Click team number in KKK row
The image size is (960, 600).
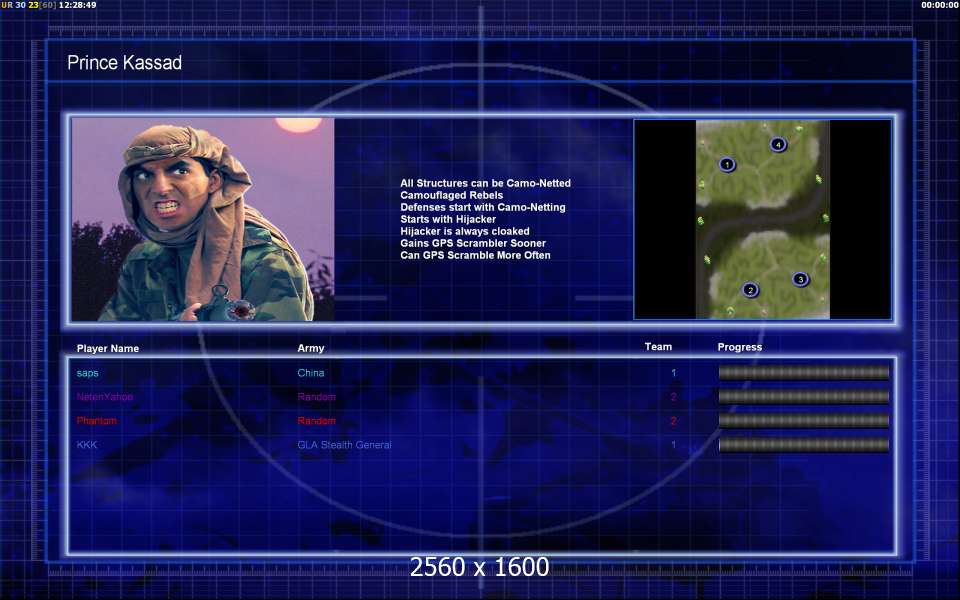[673, 444]
